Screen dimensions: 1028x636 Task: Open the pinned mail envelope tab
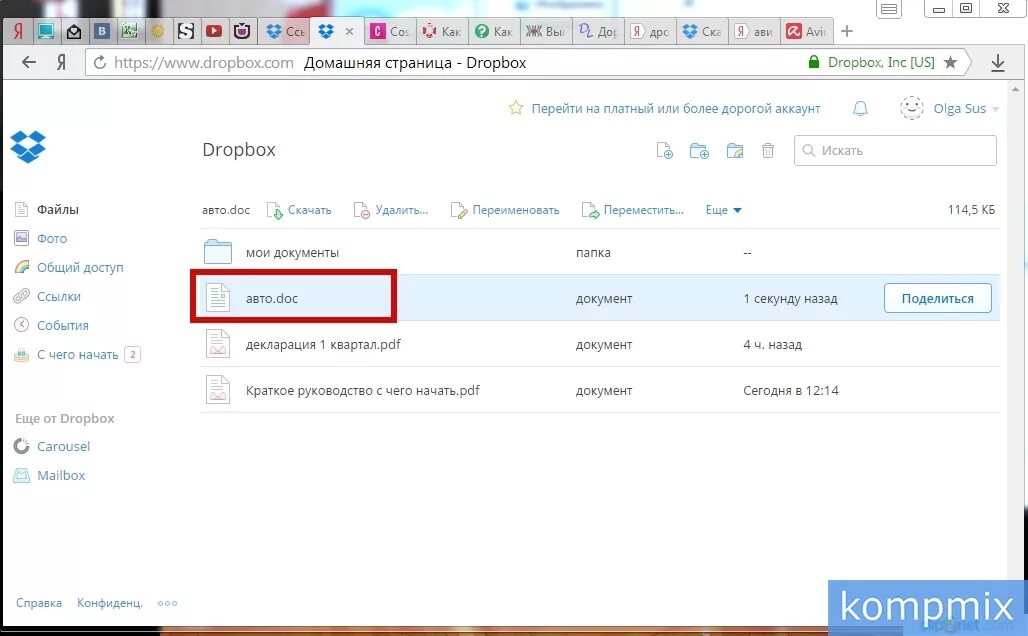click(x=74, y=31)
